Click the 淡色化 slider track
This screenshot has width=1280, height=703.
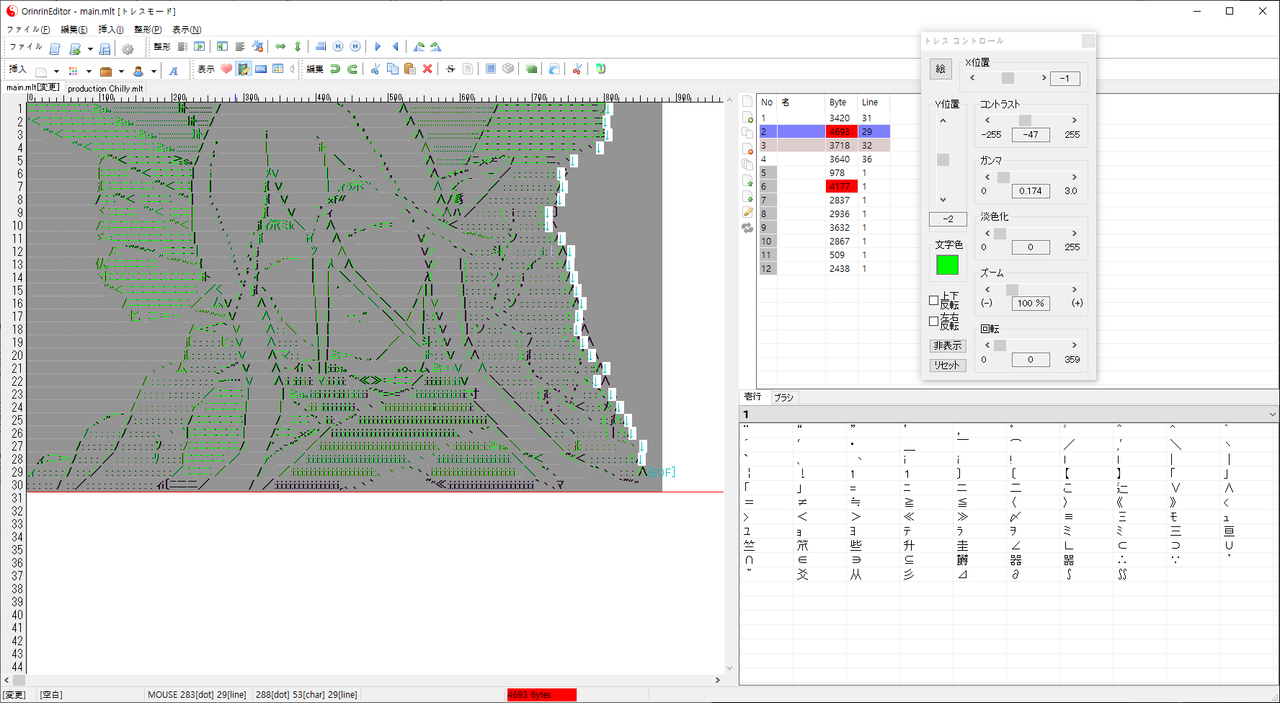1031,232
